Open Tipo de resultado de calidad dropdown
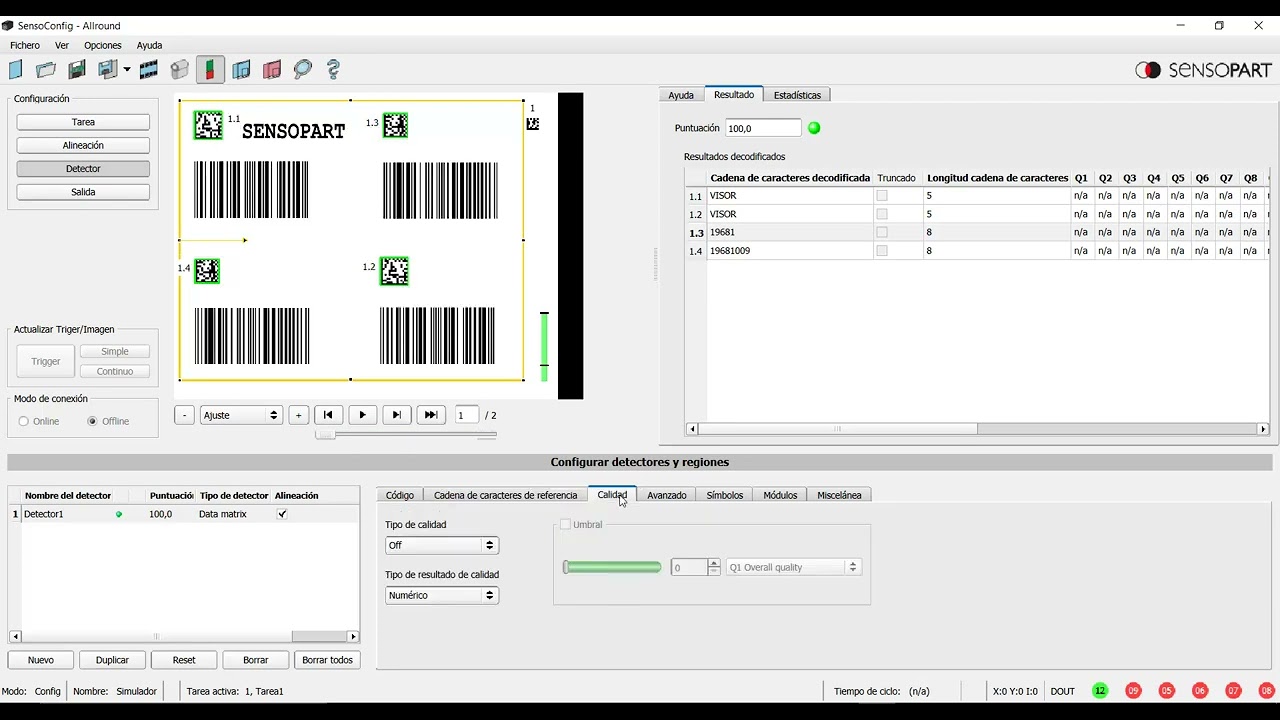The height and width of the screenshot is (720, 1280). coord(441,595)
